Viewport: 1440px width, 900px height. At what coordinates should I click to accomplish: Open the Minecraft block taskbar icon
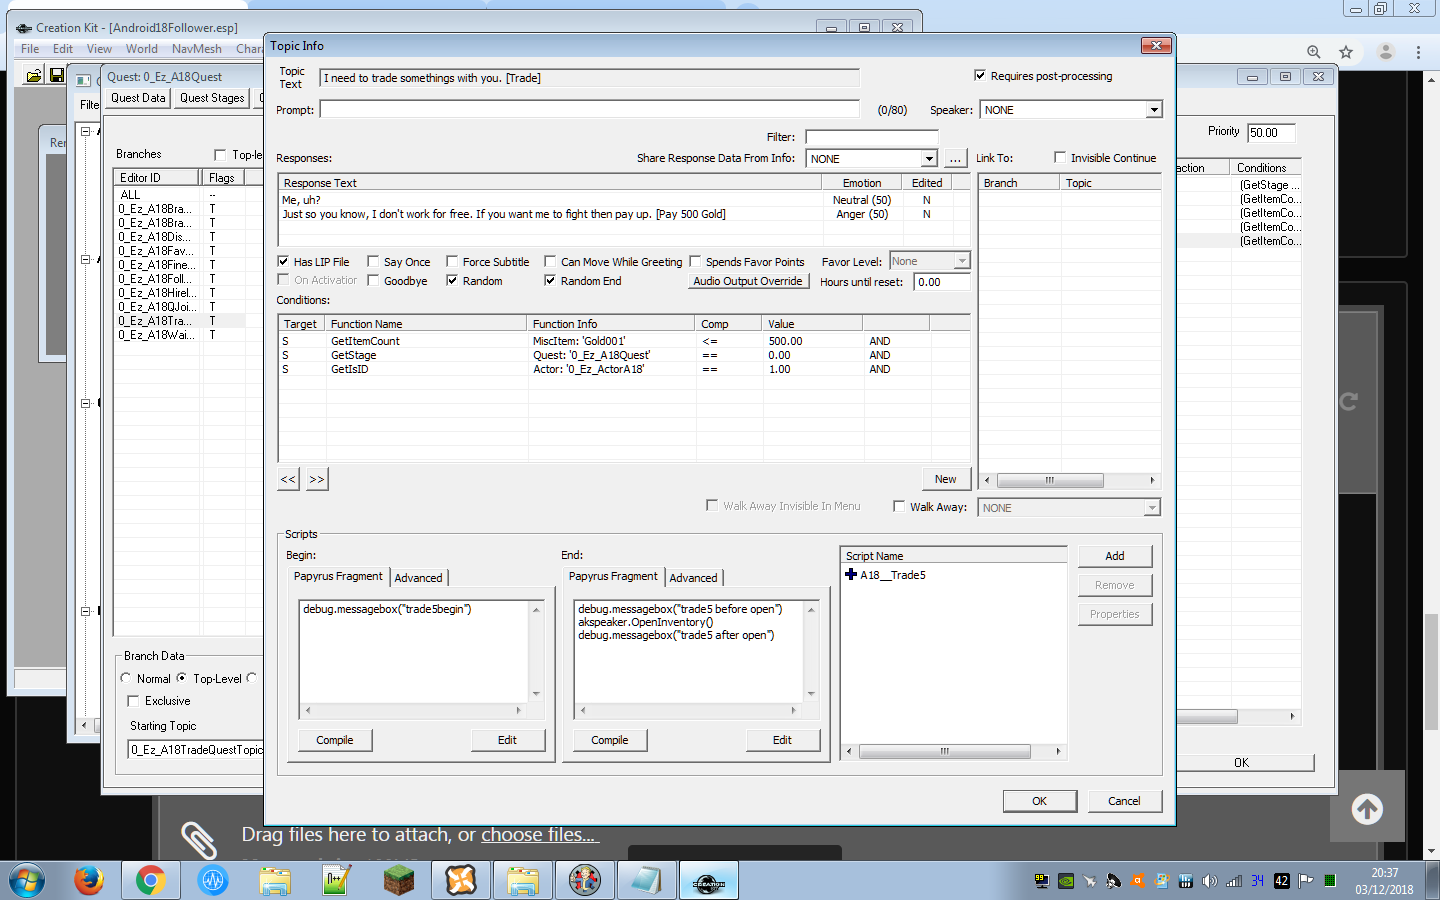tap(398, 881)
